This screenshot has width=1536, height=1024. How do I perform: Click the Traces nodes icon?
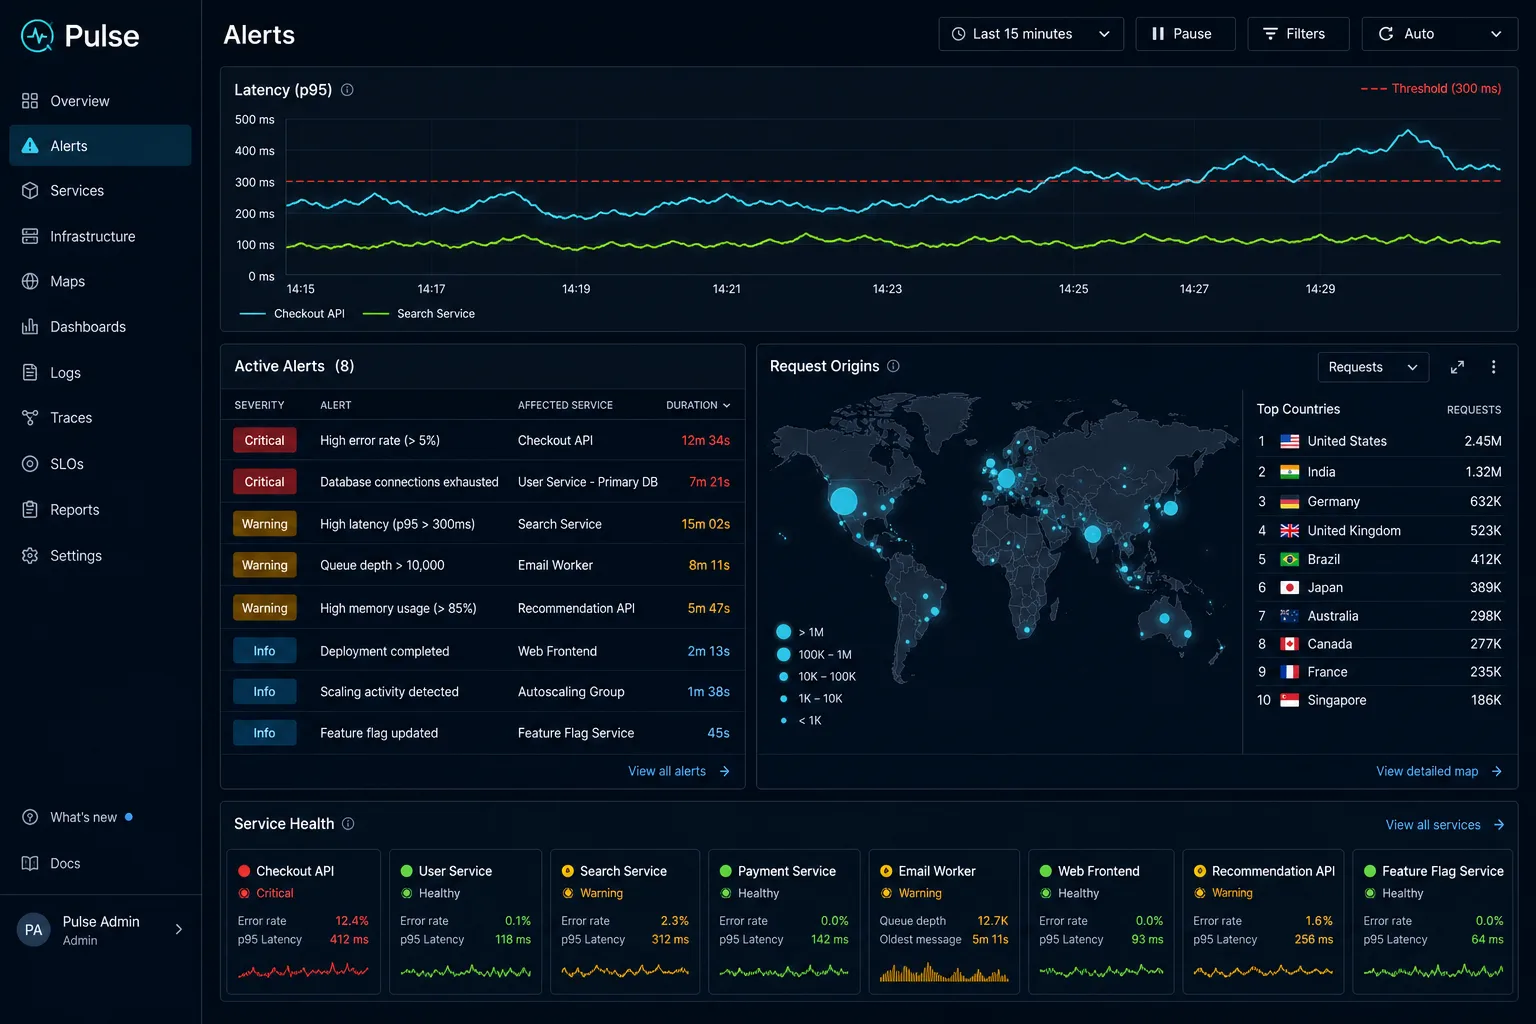pos(30,418)
